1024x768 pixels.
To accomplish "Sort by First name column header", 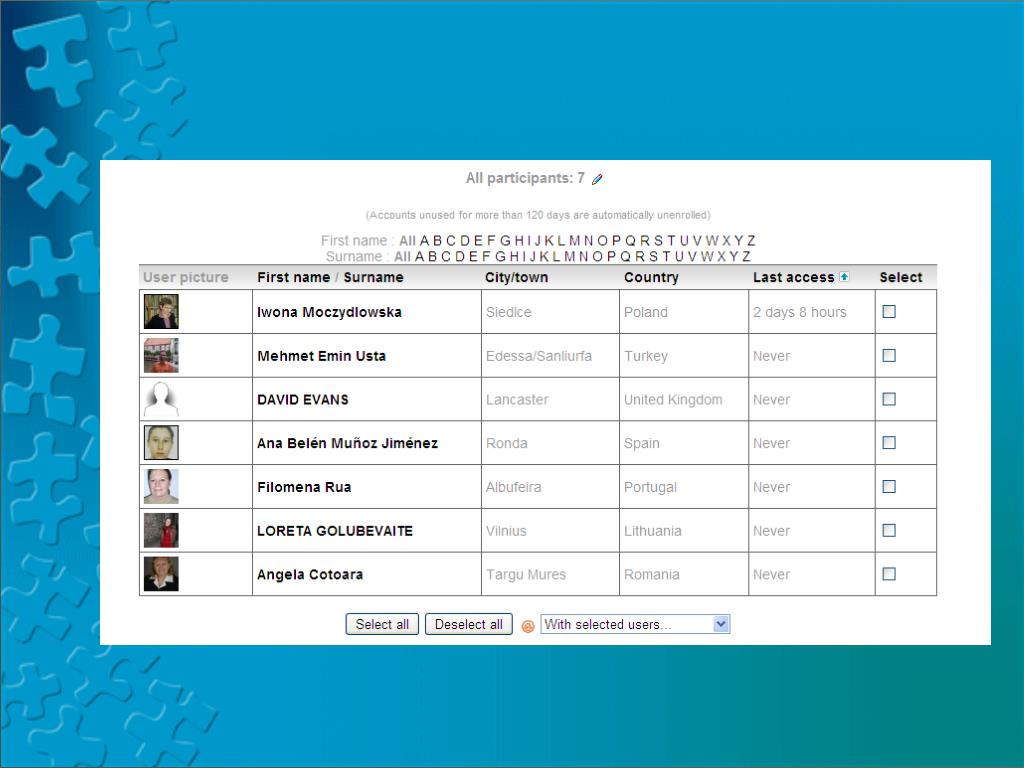I will tap(293, 277).
